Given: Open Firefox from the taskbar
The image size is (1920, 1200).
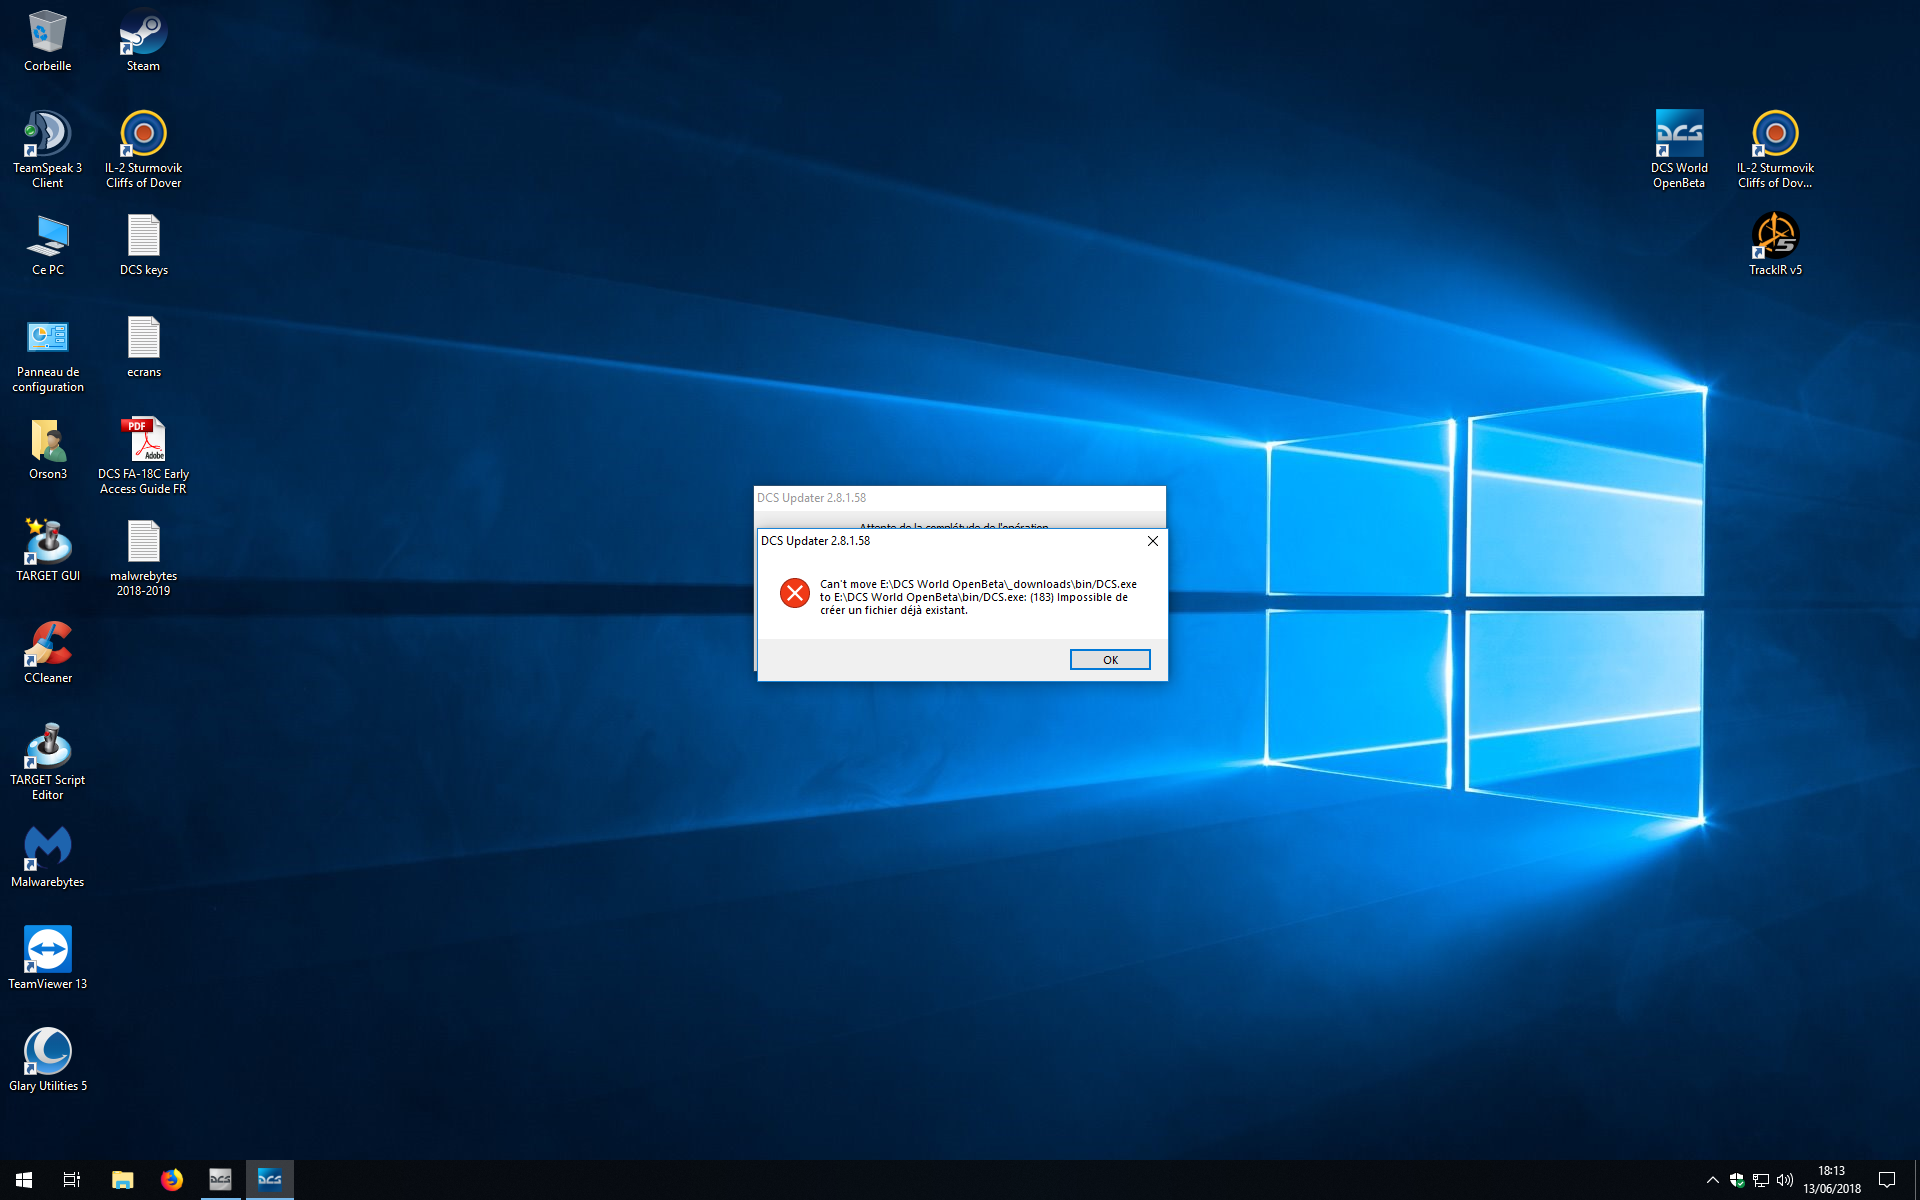Looking at the screenshot, I should tap(172, 1180).
